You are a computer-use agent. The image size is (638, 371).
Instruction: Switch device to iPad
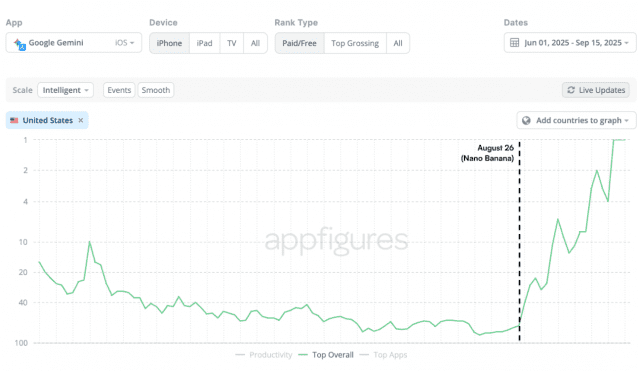[x=205, y=43]
